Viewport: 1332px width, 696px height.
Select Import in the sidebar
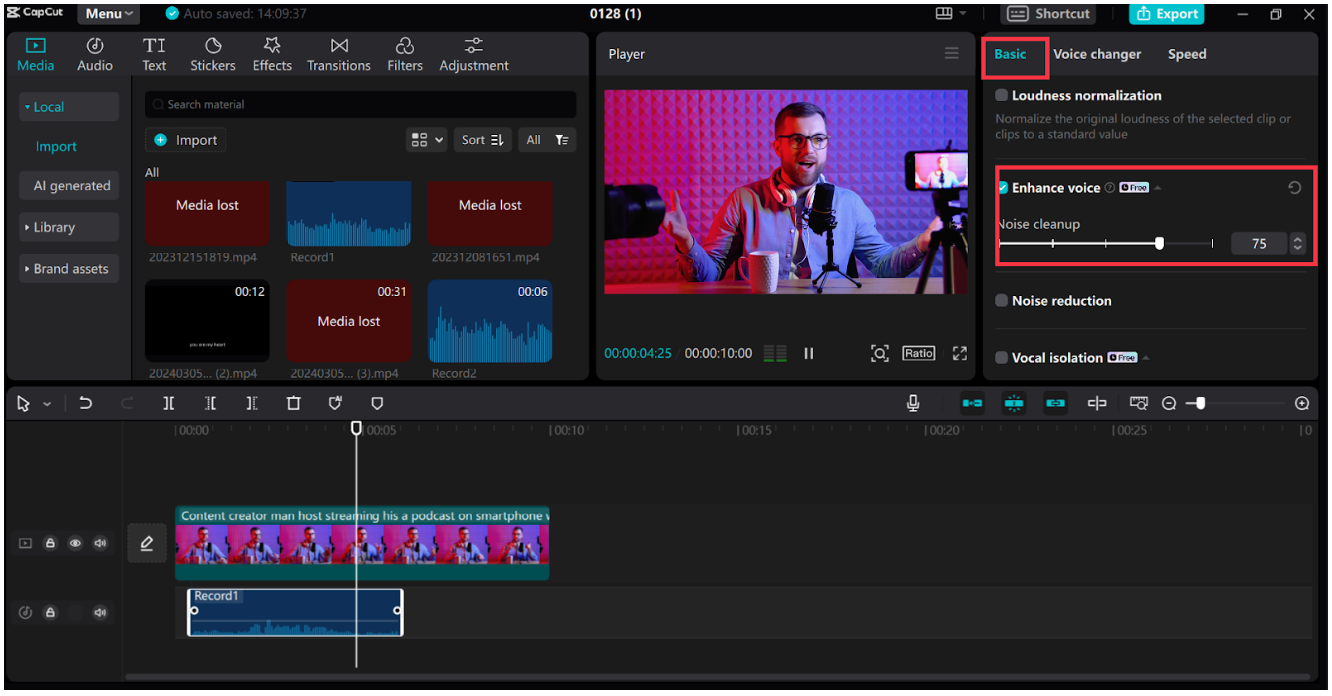coord(56,146)
